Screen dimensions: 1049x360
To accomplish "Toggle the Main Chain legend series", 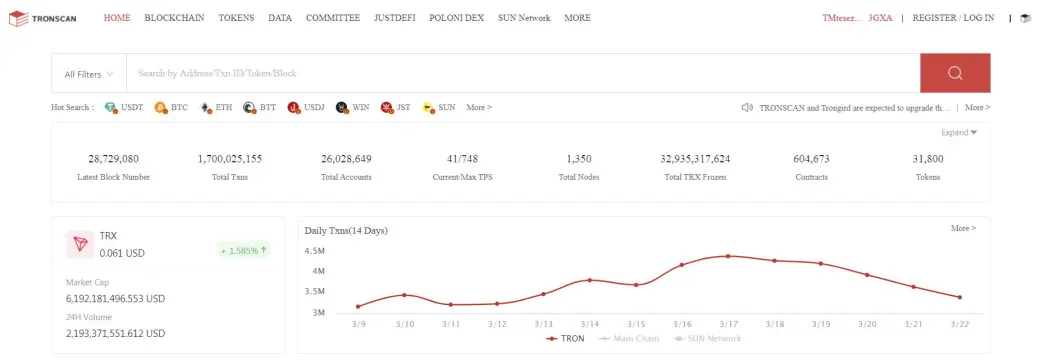I will (628, 339).
